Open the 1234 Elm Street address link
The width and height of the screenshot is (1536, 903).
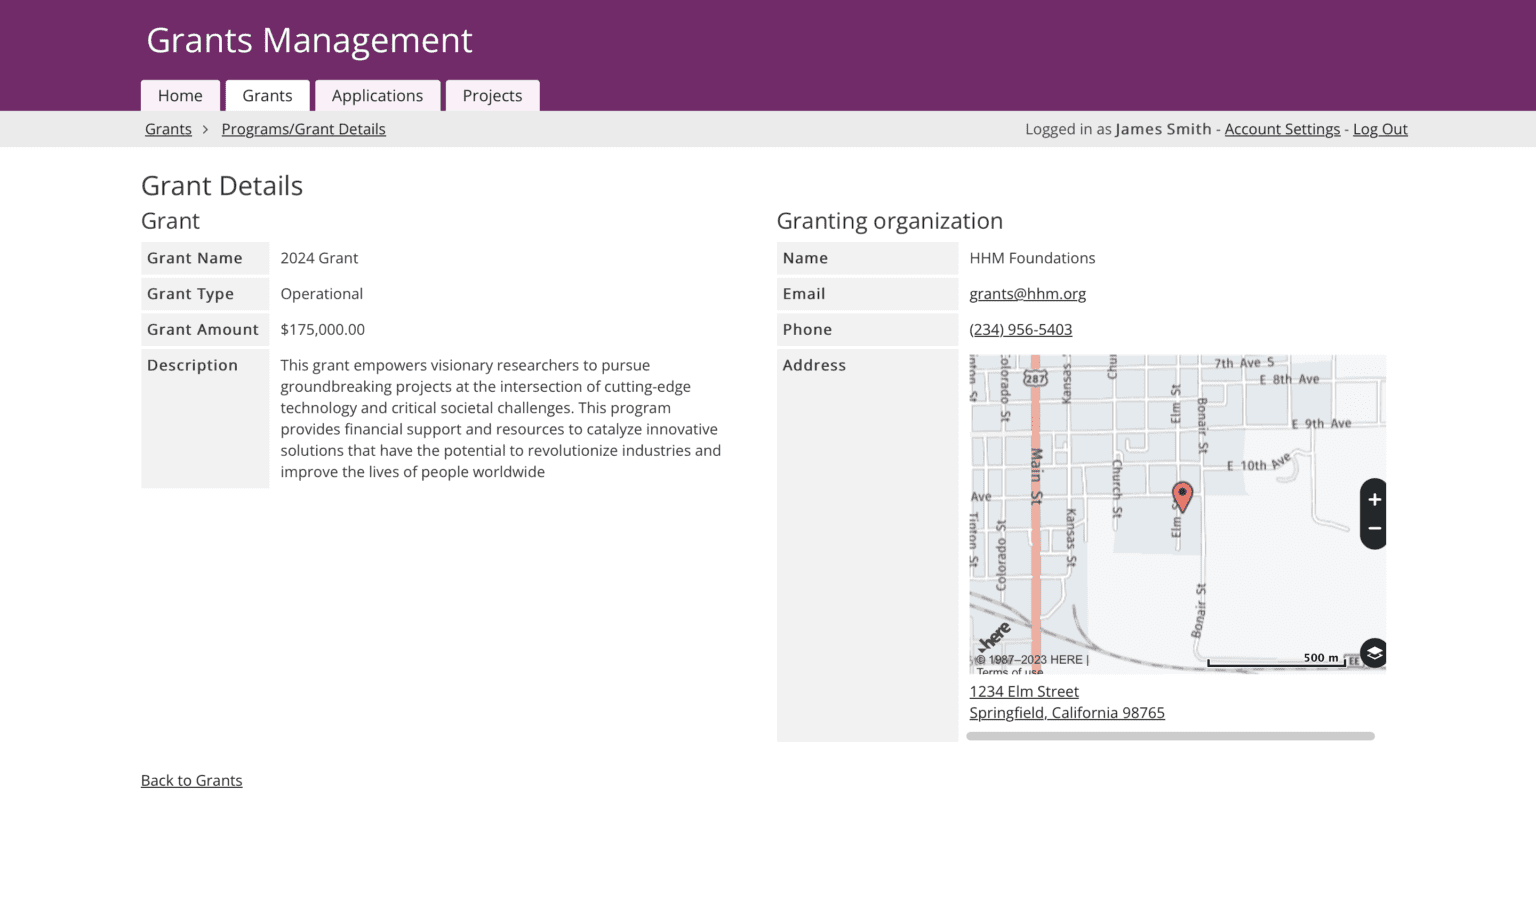[x=1023, y=691]
